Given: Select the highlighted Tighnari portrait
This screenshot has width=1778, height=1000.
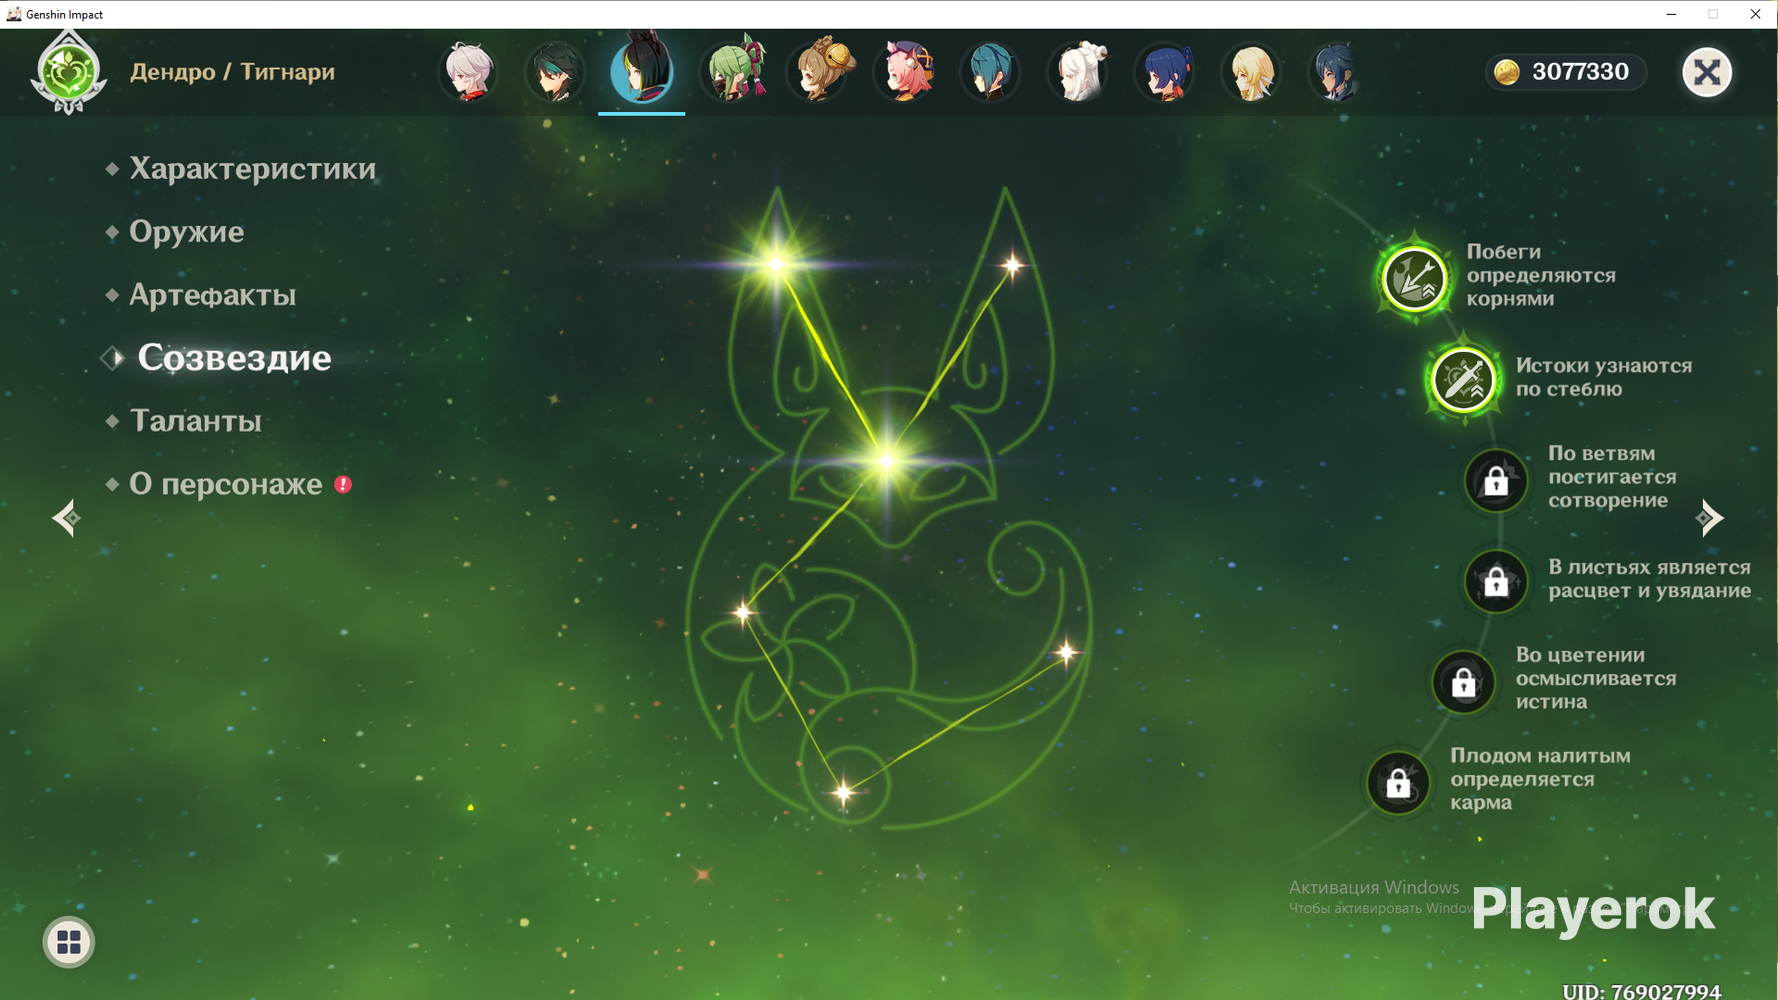Looking at the screenshot, I should tap(642, 70).
